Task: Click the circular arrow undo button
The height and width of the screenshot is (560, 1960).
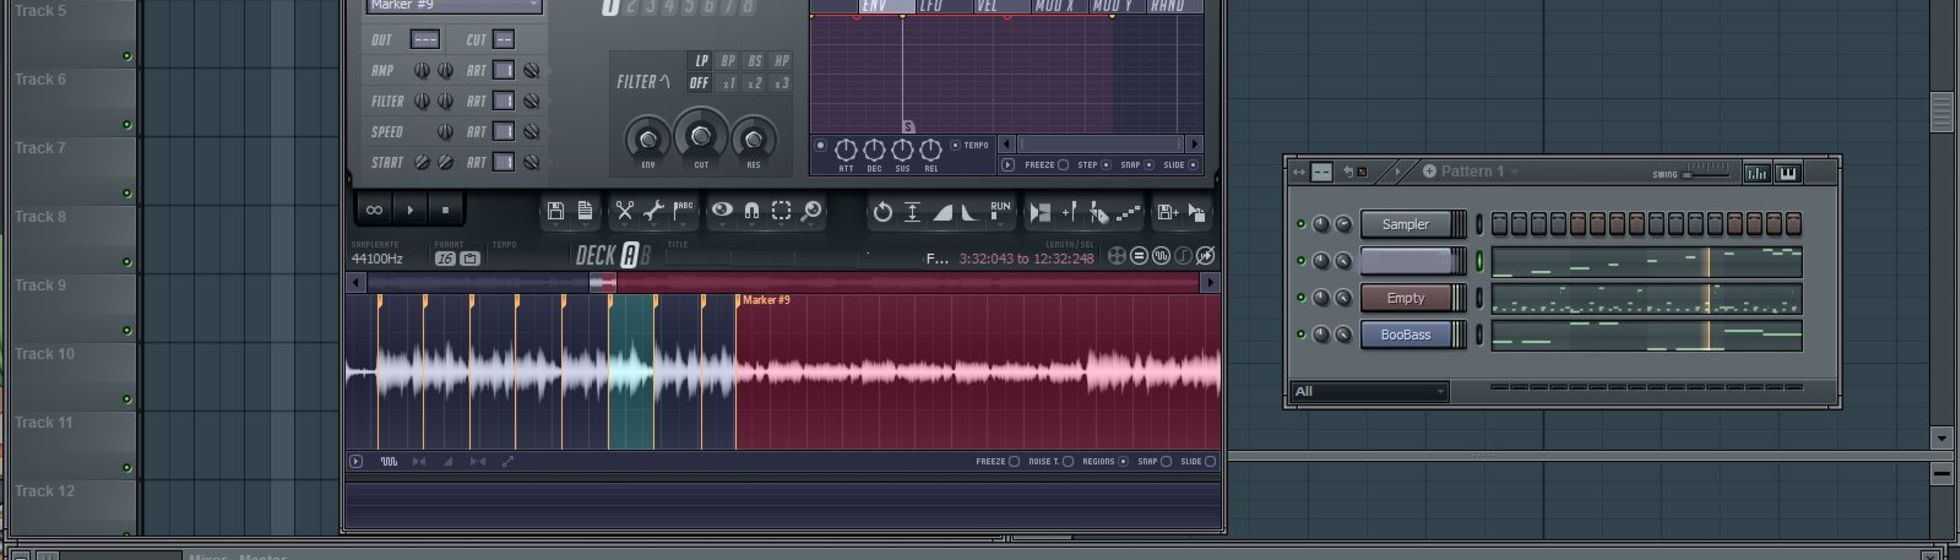Action: click(x=882, y=212)
